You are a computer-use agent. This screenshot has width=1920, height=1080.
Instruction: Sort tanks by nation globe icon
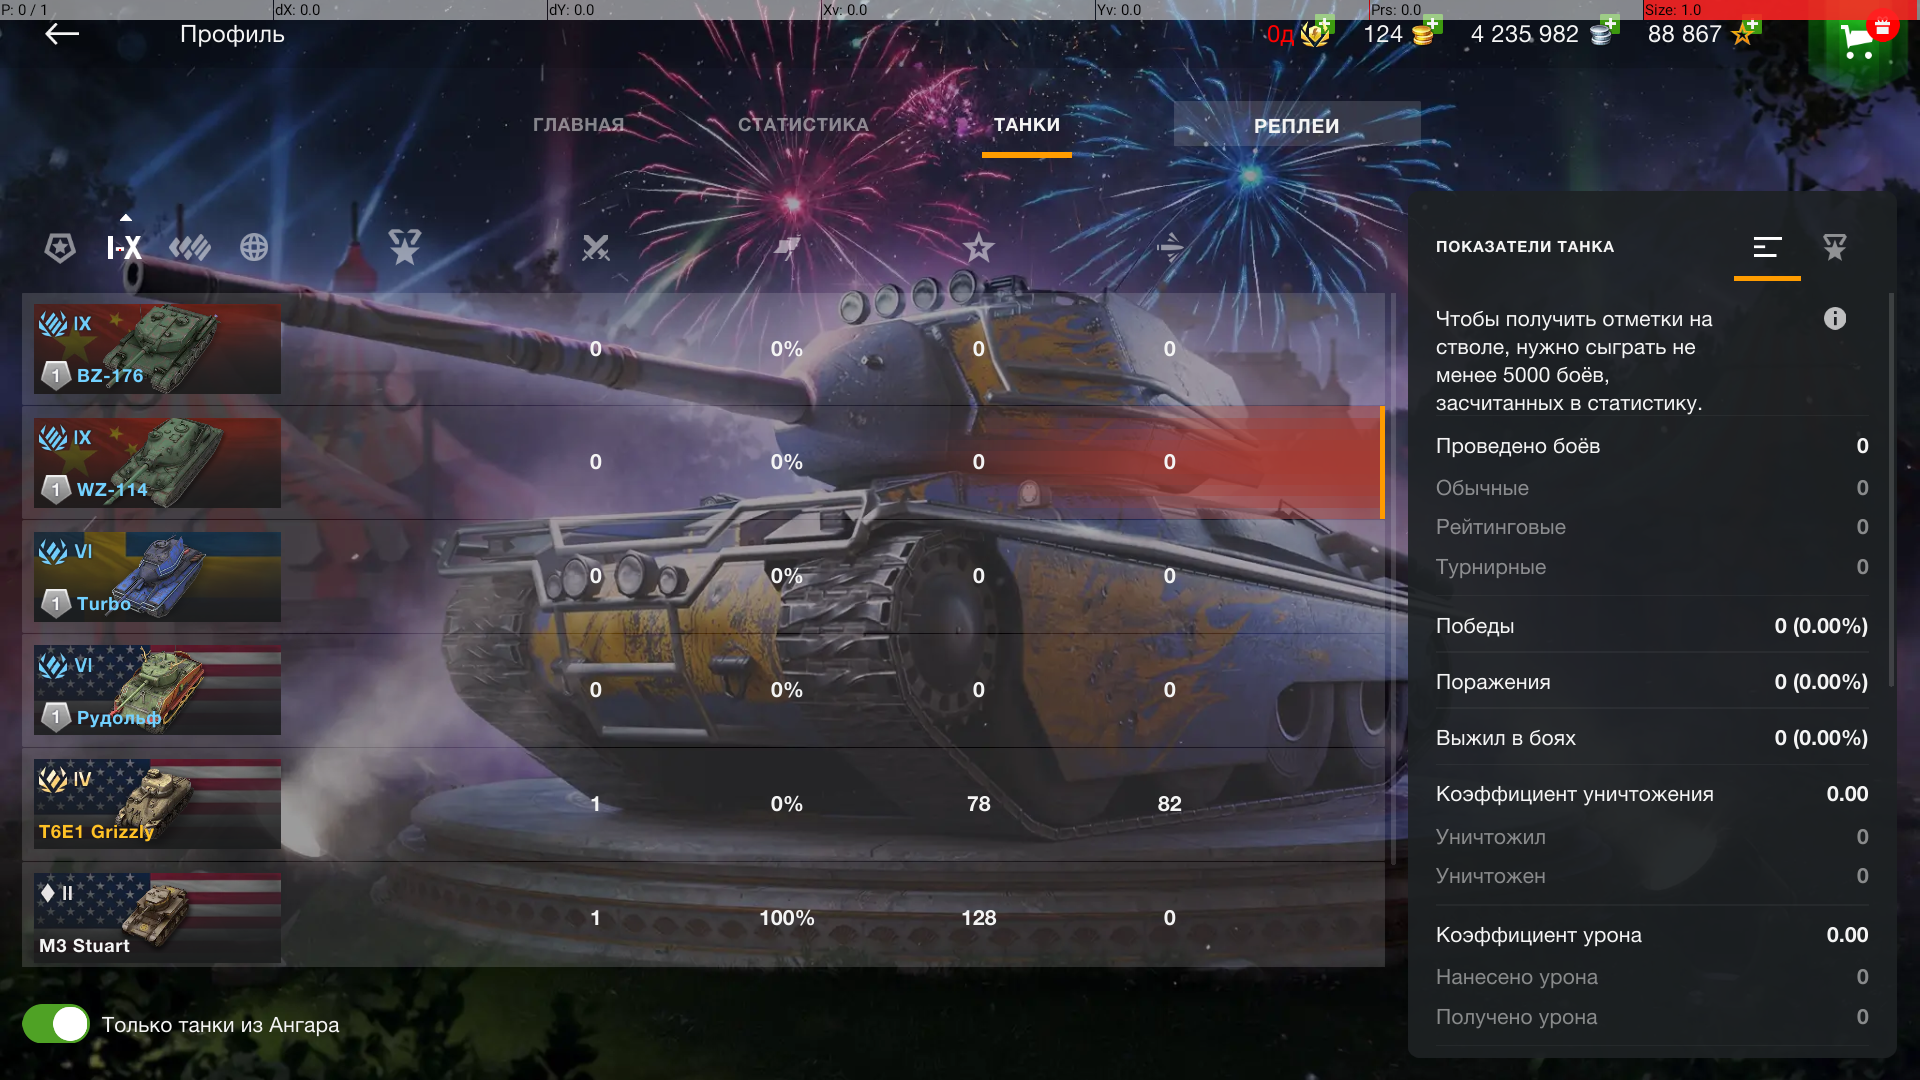tap(254, 247)
